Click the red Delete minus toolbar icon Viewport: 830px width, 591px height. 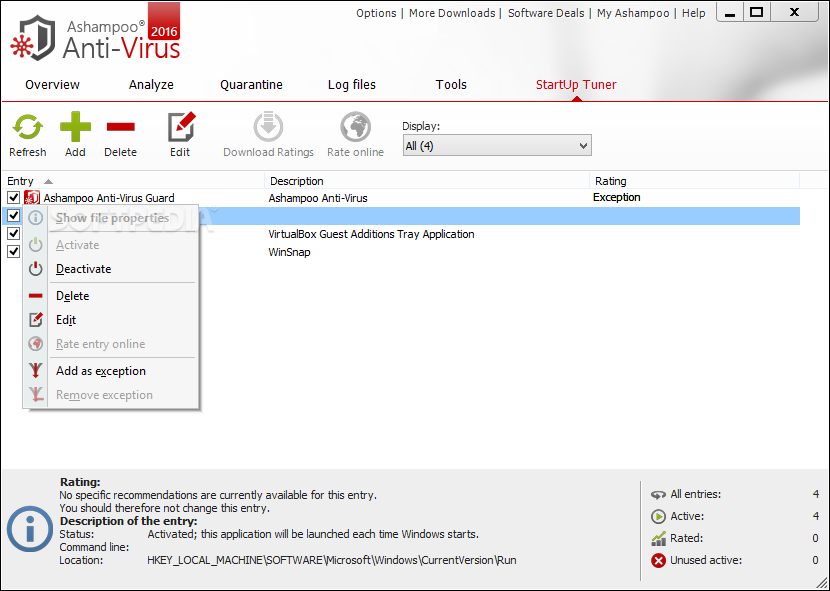point(121,127)
